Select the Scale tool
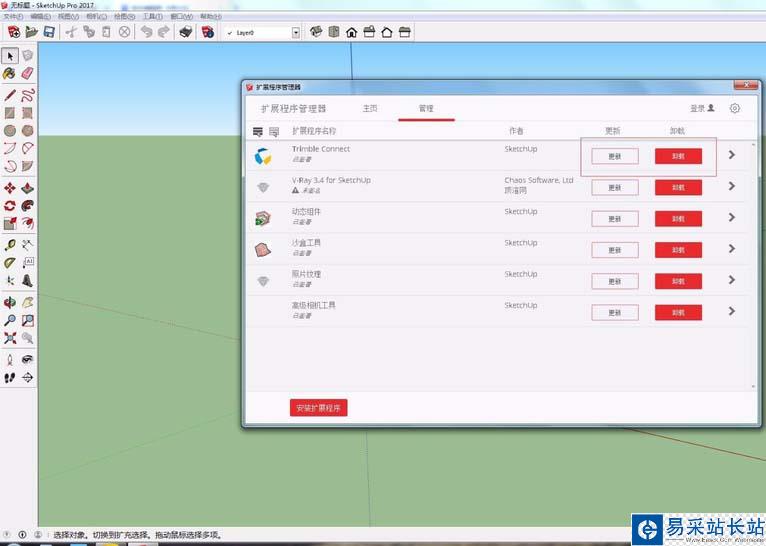 (x=10, y=223)
